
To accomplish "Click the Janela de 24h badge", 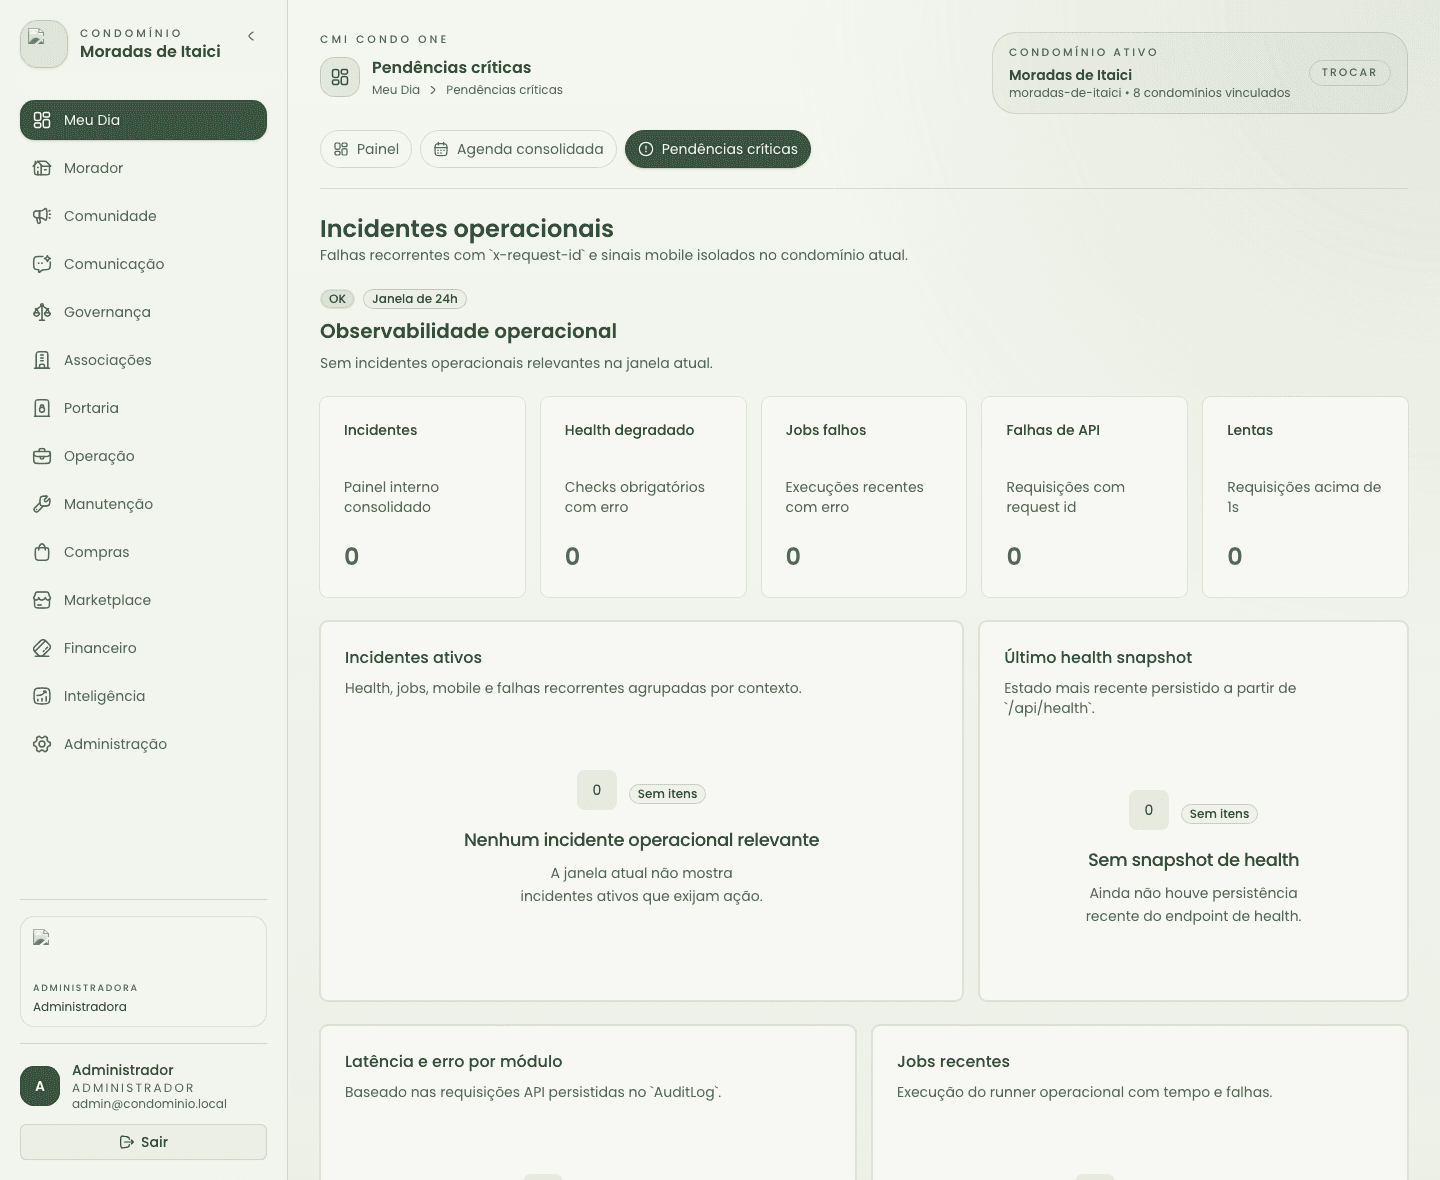I will point(415,299).
